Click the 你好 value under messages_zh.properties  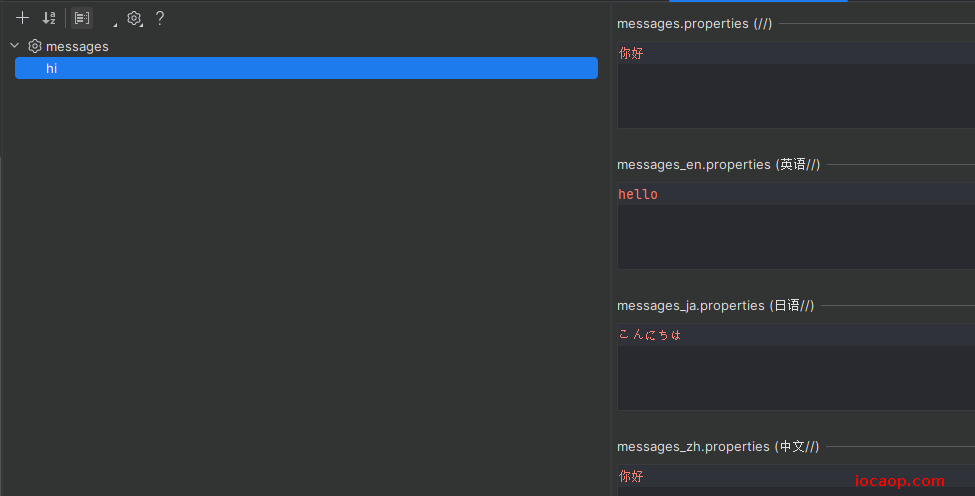pos(631,476)
